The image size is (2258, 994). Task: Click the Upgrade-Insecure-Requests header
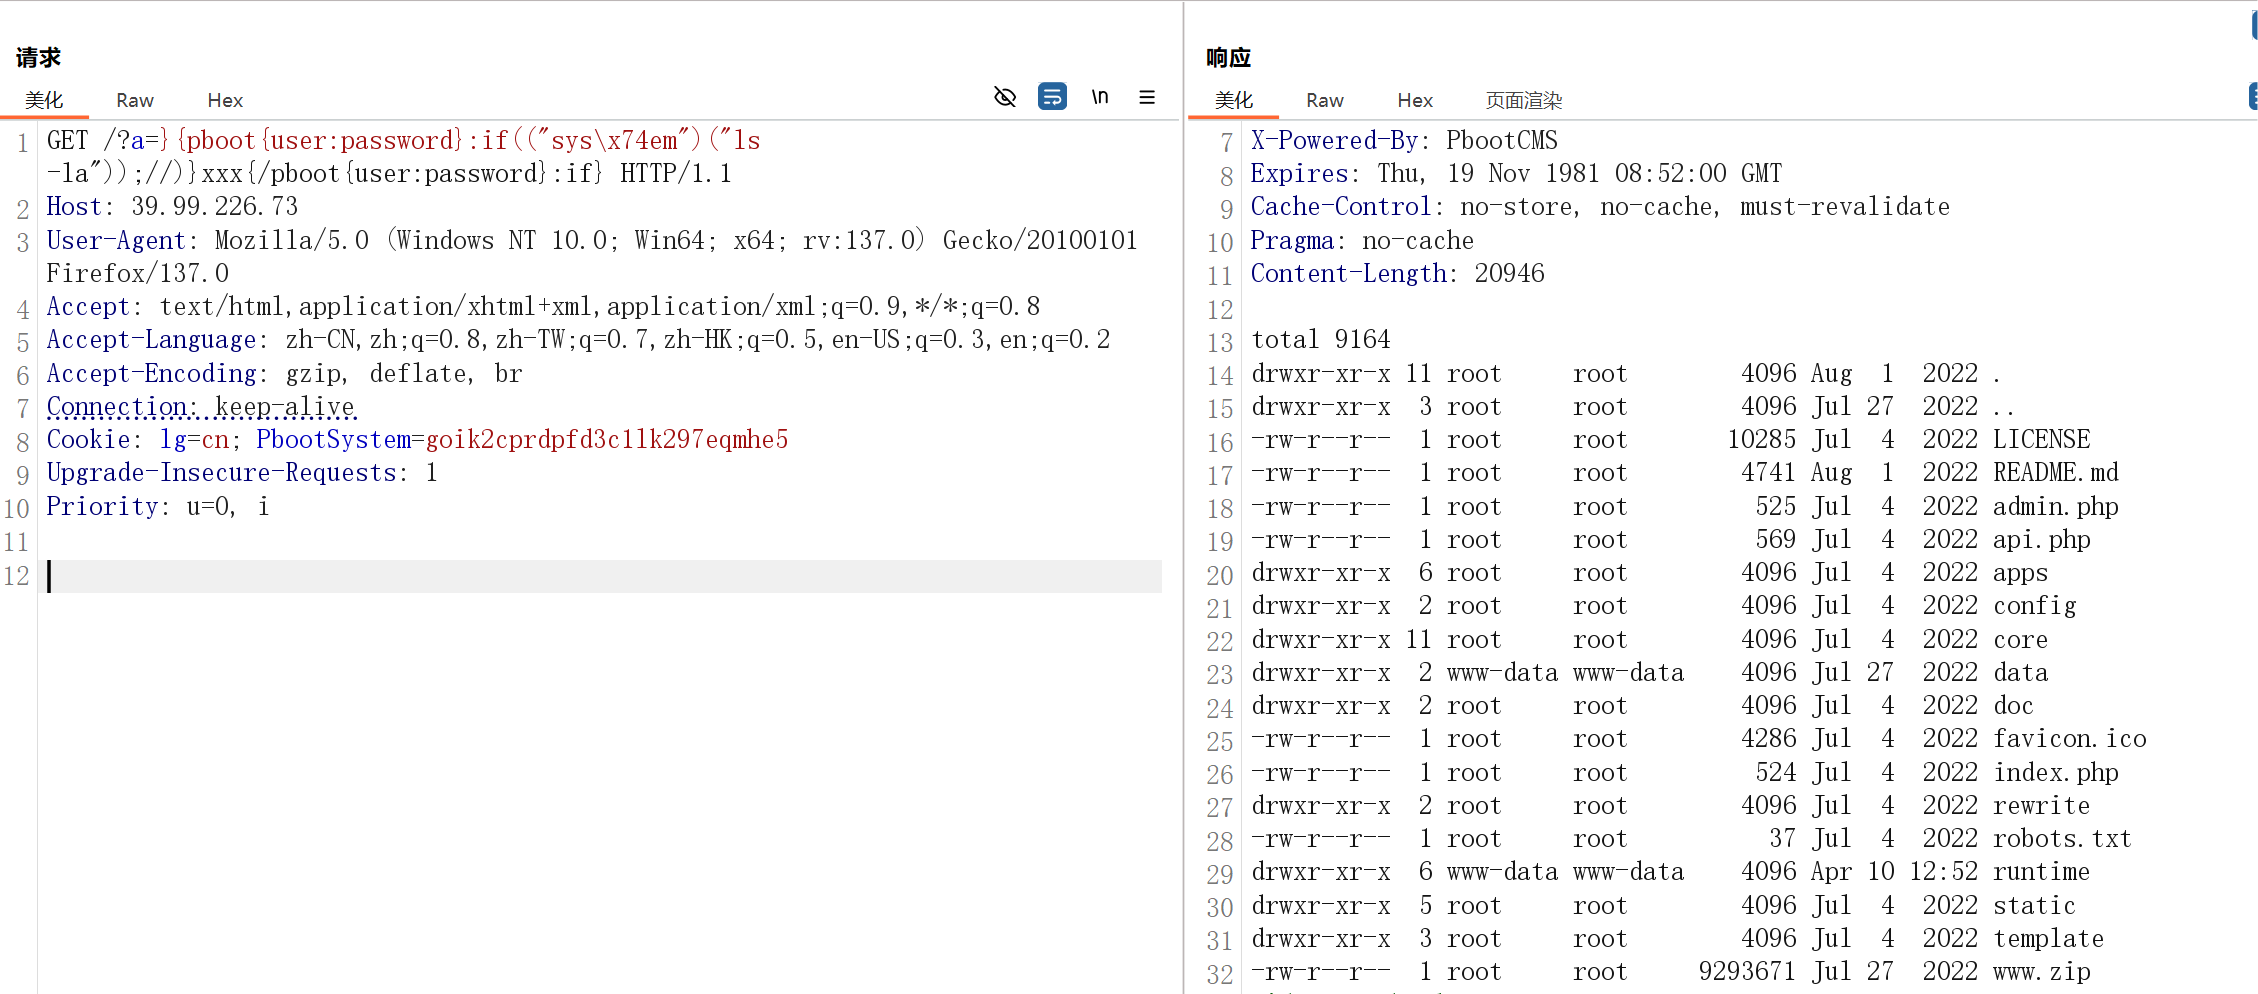point(242,473)
